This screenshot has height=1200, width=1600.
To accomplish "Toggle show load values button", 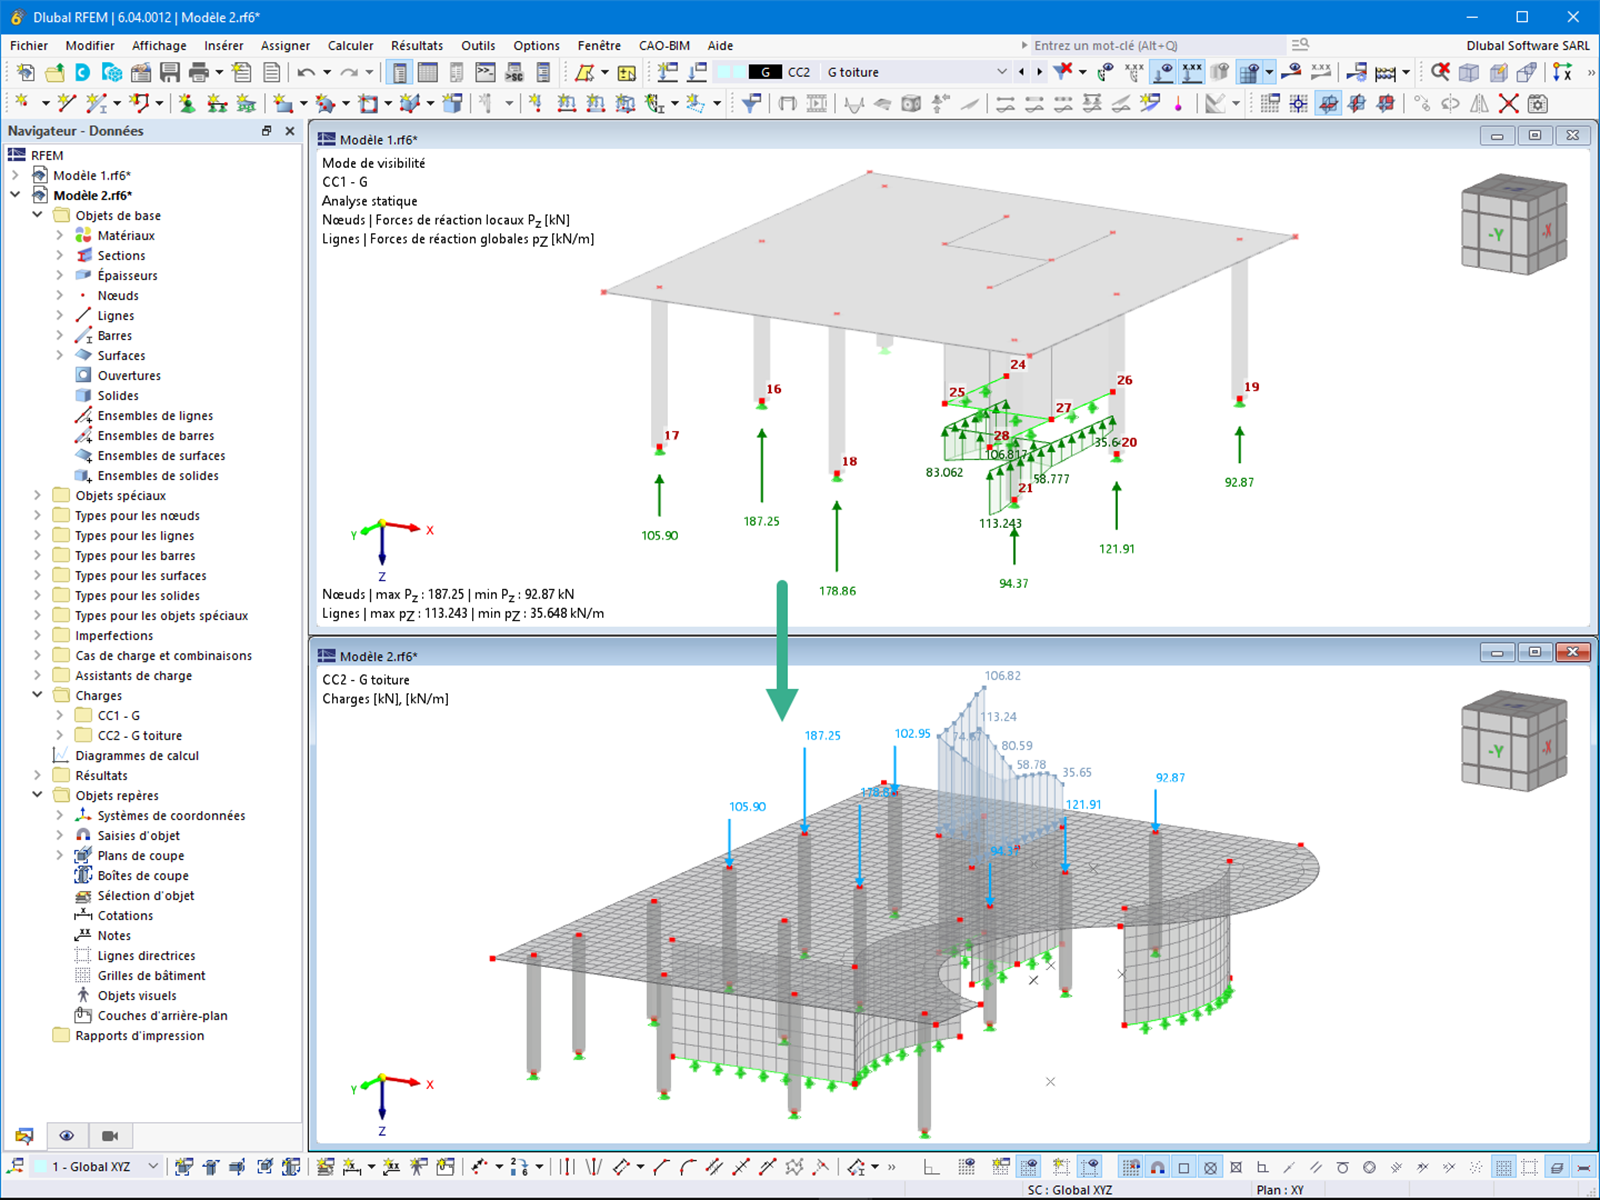I will click(1192, 72).
